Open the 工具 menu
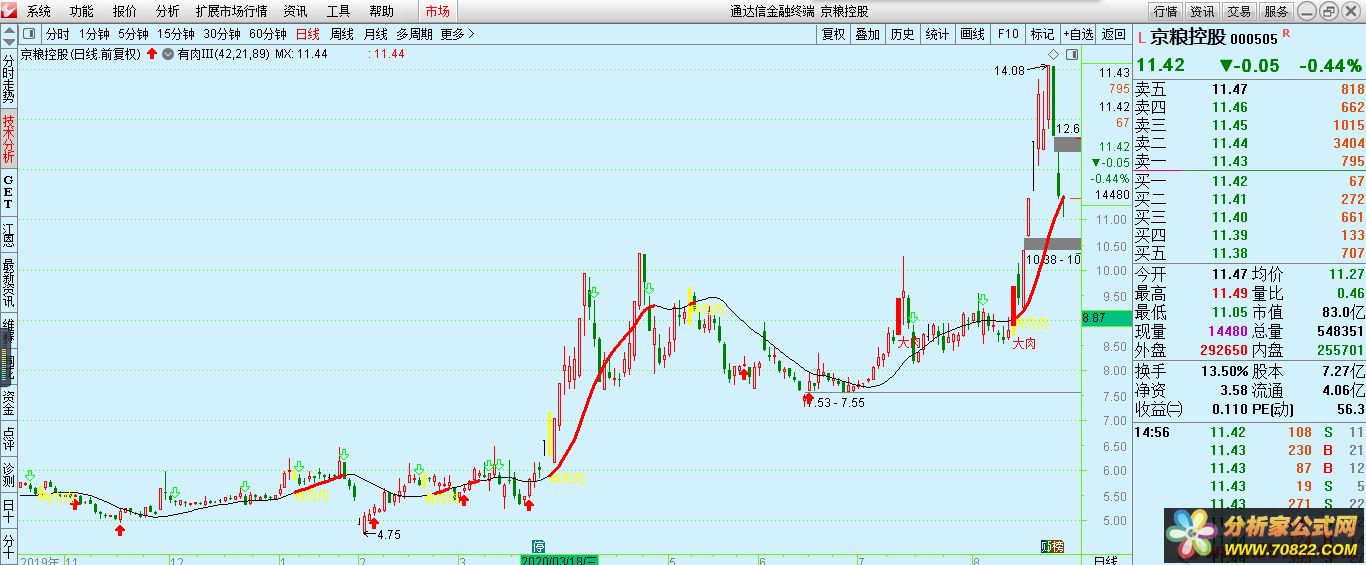Image resolution: width=1366 pixels, height=565 pixels. coord(338,11)
